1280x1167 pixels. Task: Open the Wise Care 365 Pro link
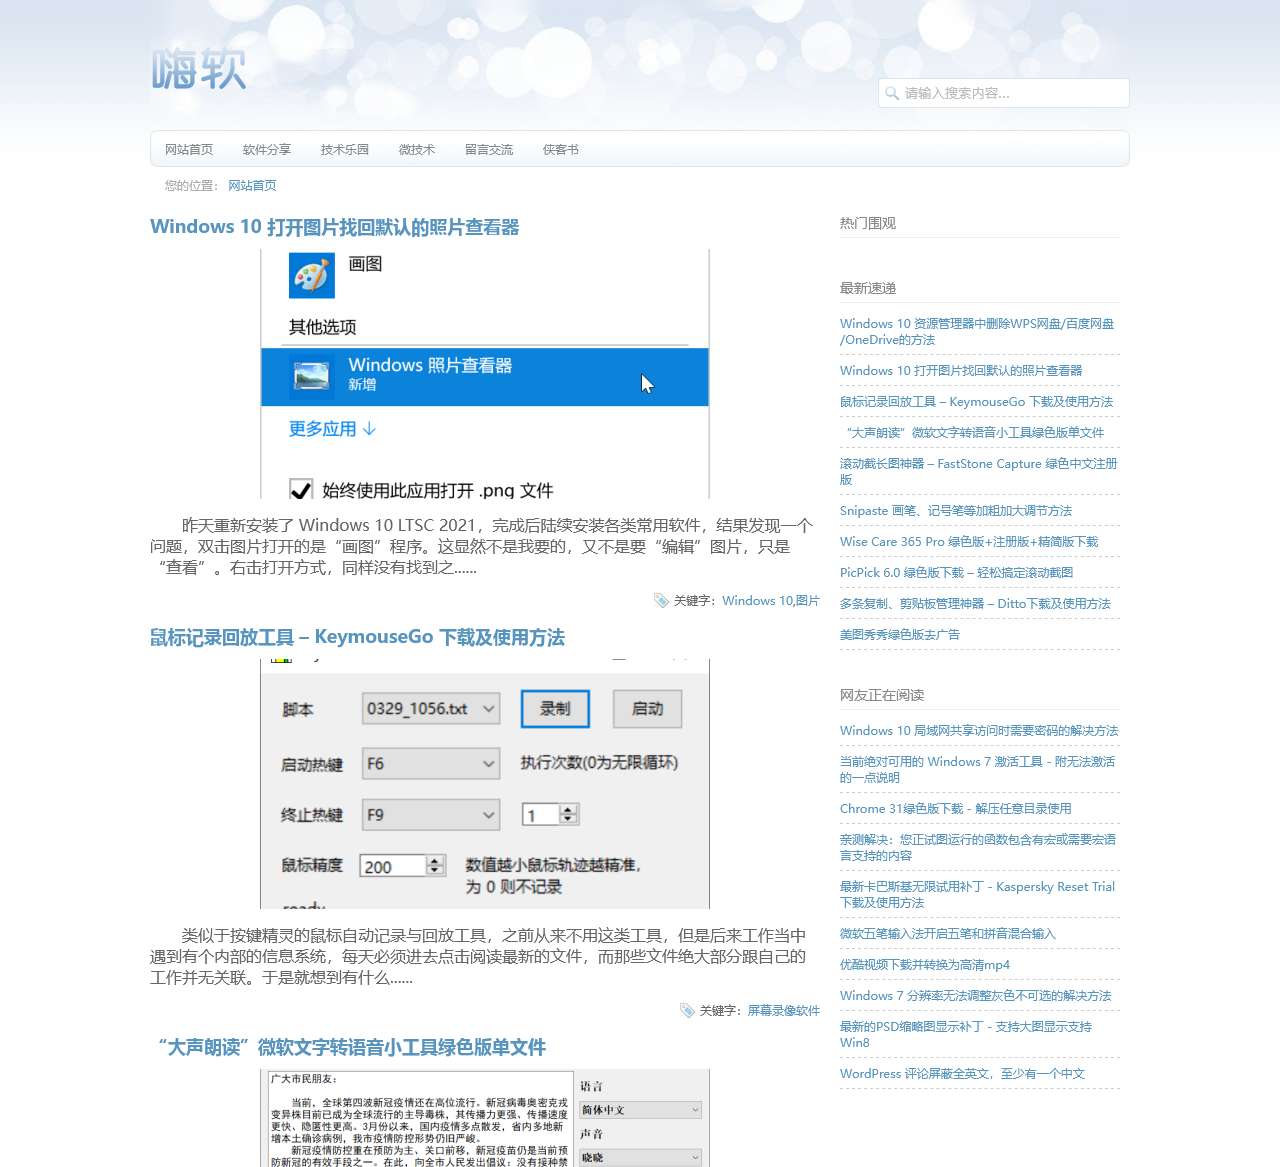[969, 541]
